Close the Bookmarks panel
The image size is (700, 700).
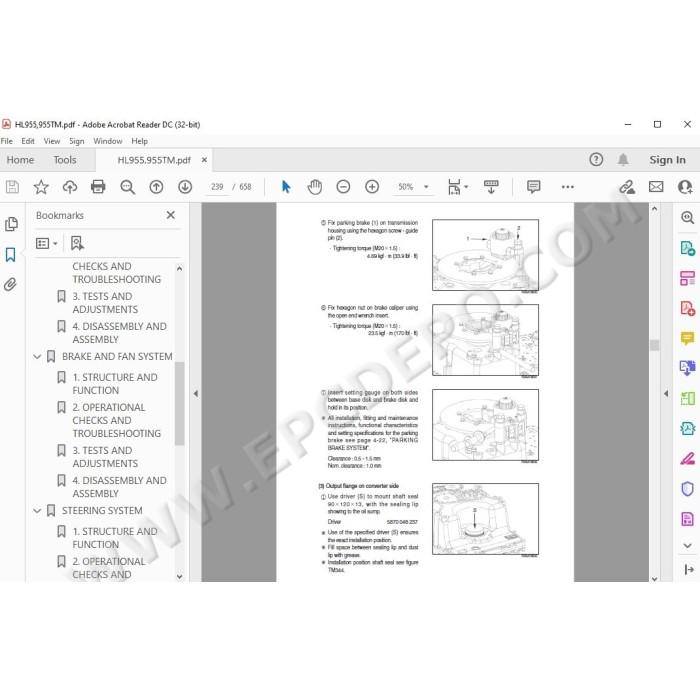pos(171,215)
